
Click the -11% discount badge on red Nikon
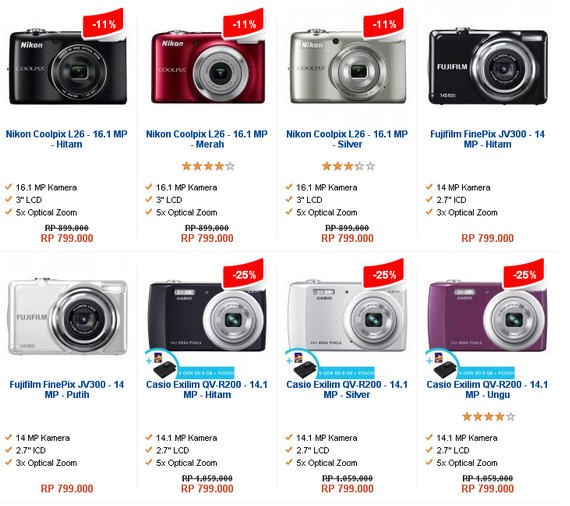(x=244, y=23)
